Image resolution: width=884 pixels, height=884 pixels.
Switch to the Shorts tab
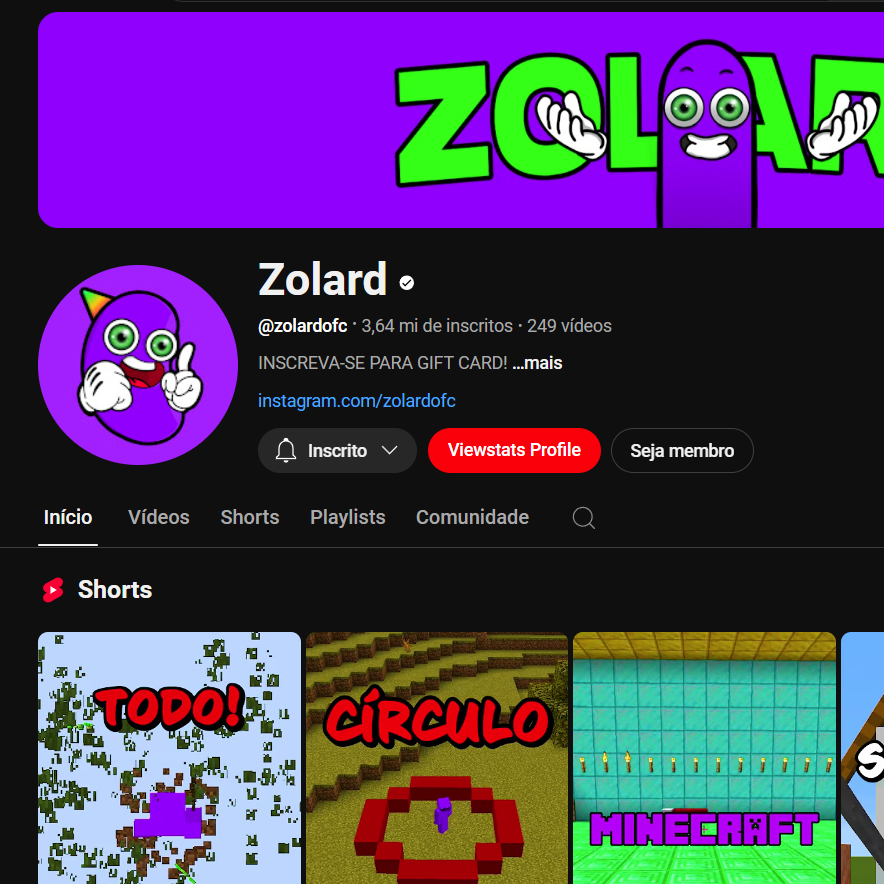click(x=250, y=518)
